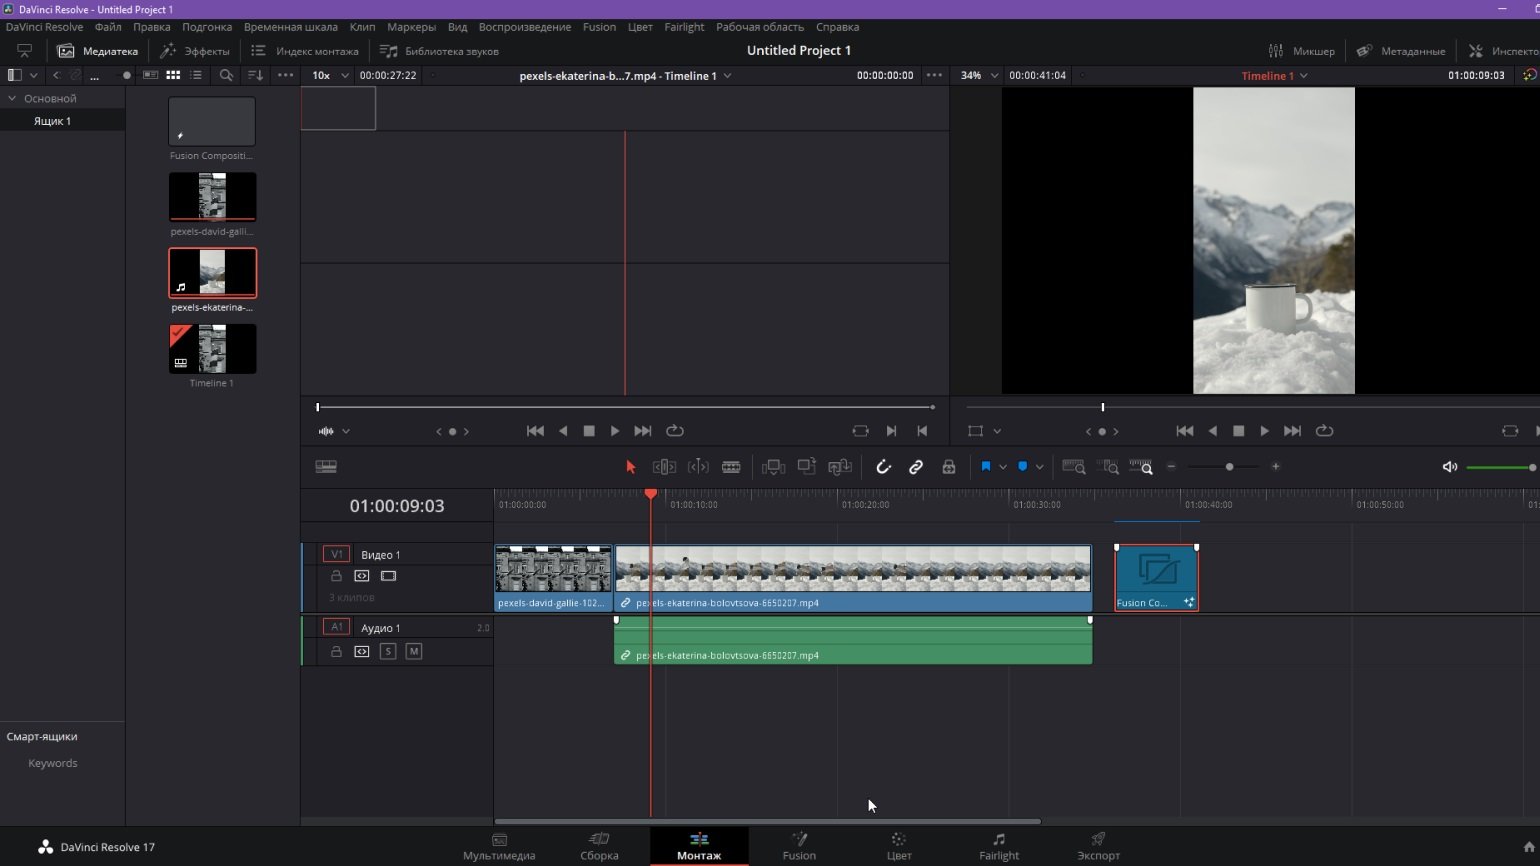
Task: Add a blue flag to the clip
Action: pos(985,467)
